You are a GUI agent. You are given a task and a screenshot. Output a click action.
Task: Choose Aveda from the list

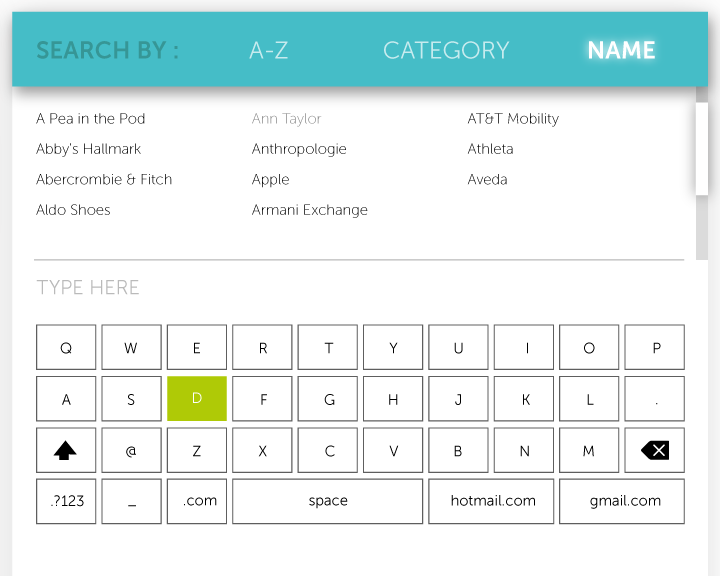click(x=487, y=179)
